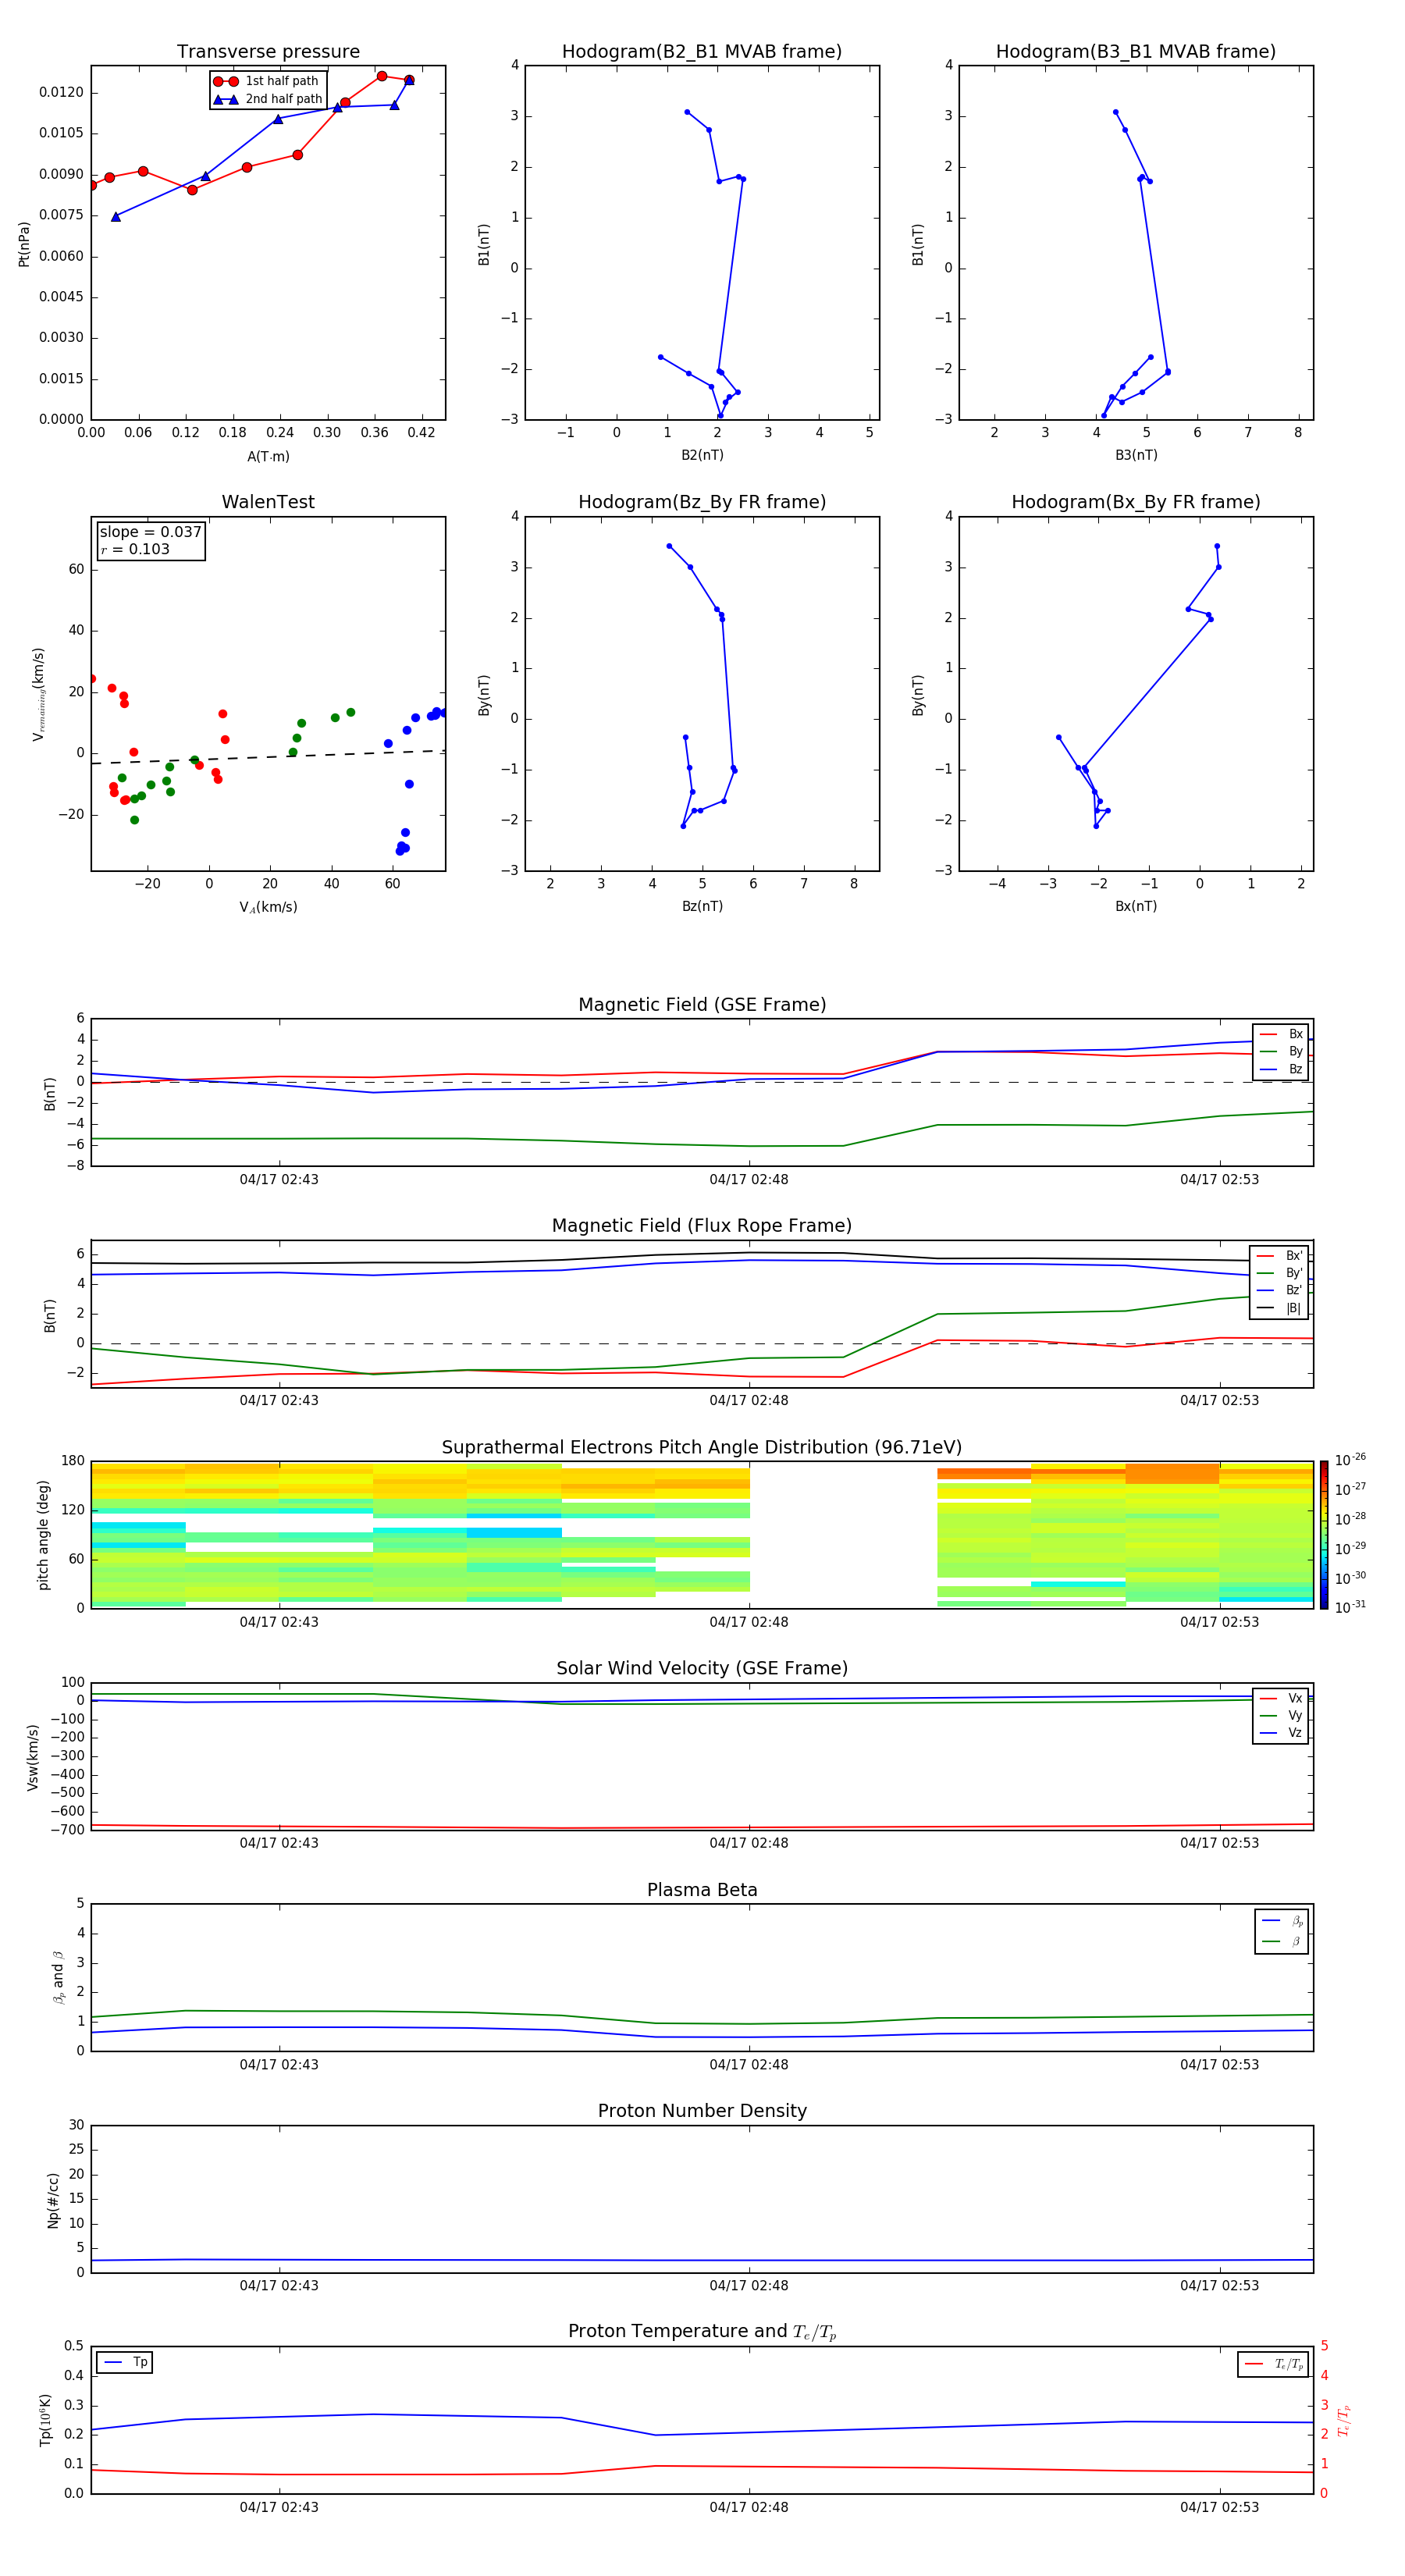Click the 'Plasma Beta' plot title

(x=702, y=1891)
